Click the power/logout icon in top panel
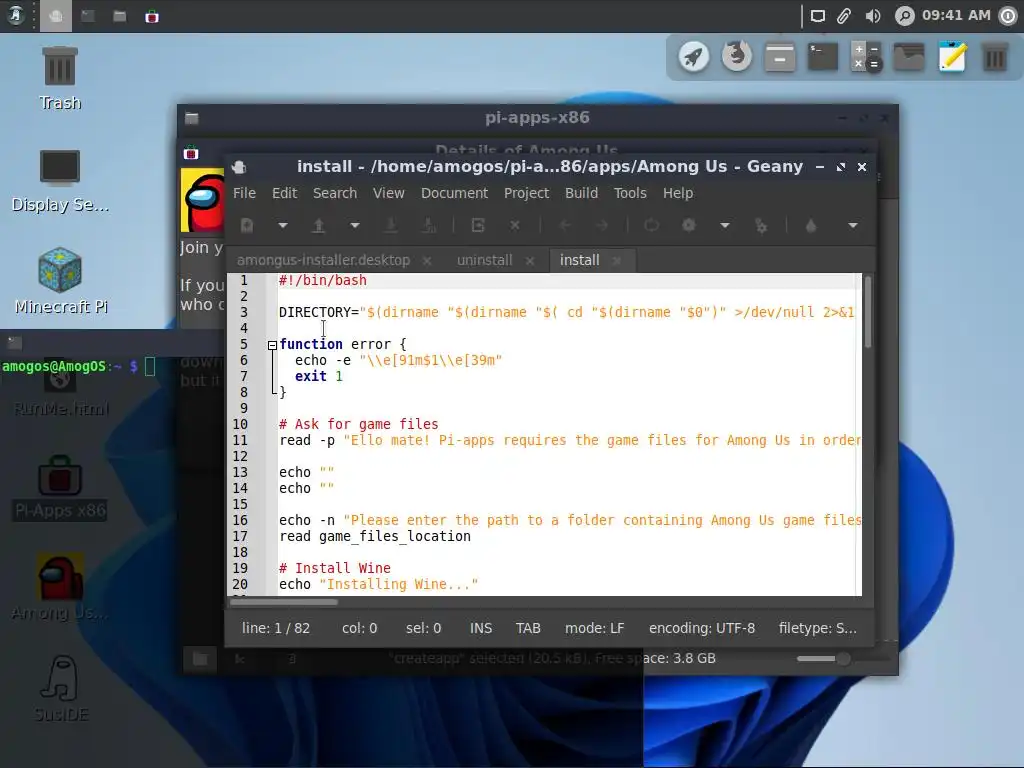The width and height of the screenshot is (1024, 768). point(1008,16)
